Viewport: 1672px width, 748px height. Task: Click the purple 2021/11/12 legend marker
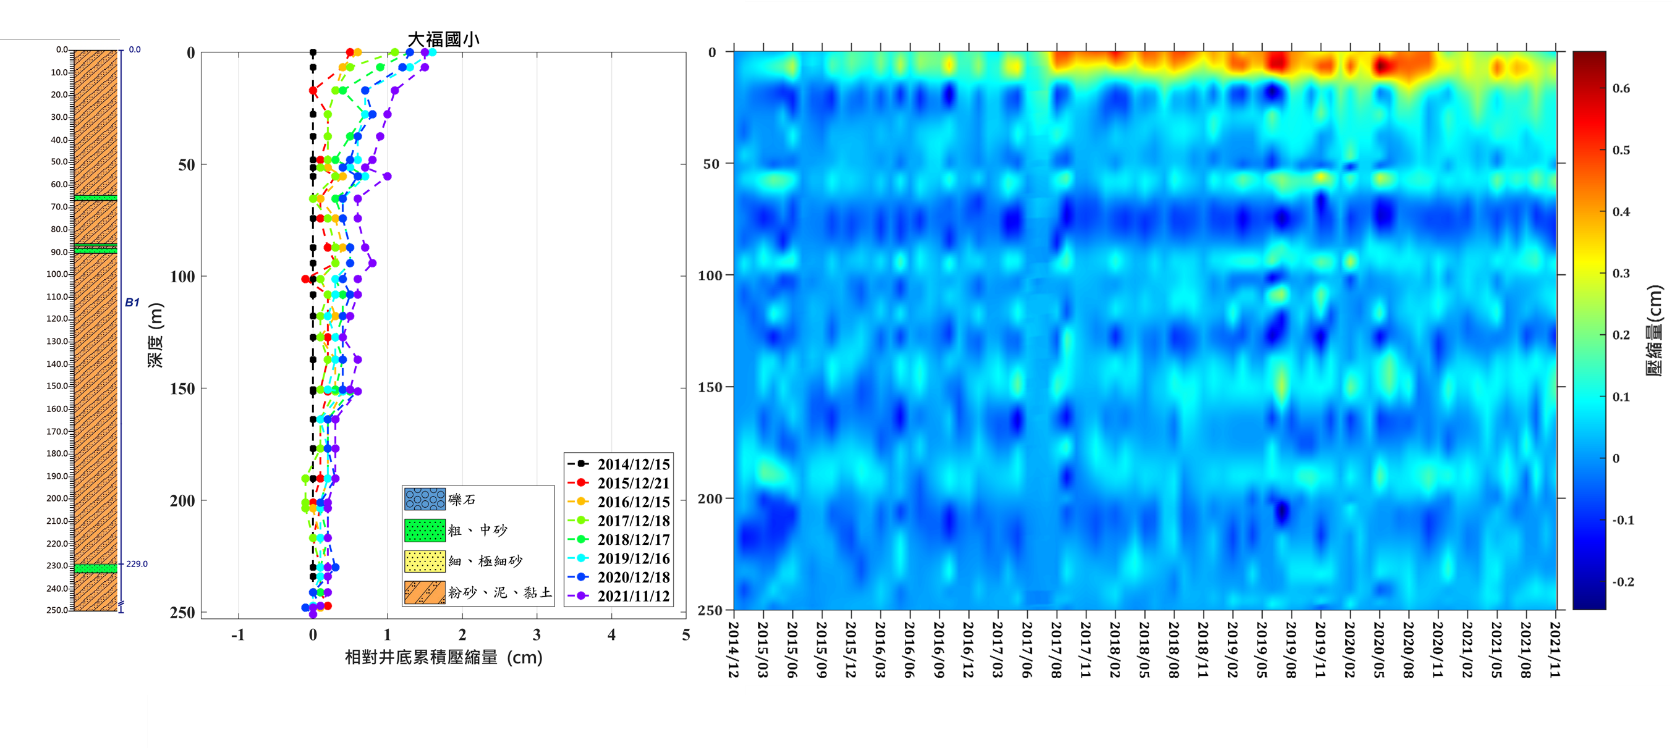coord(581,596)
